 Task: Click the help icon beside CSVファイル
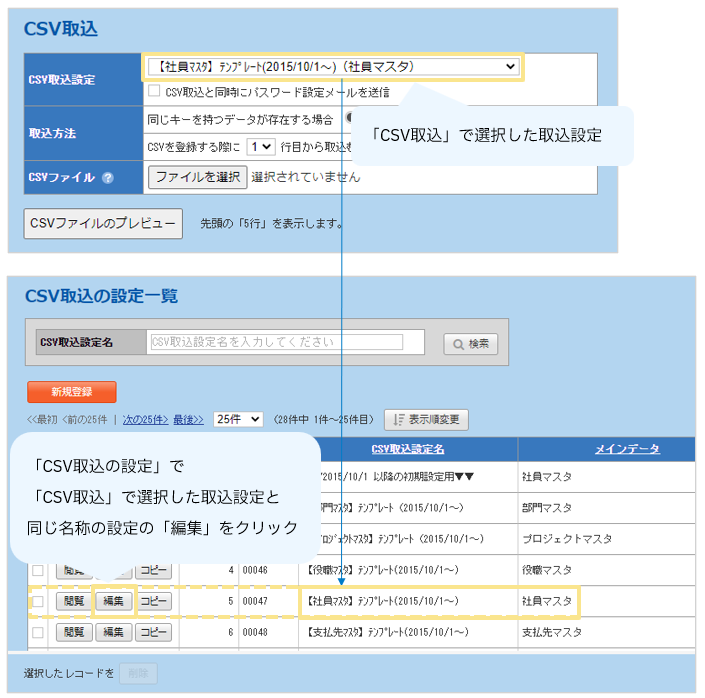[x=108, y=178]
